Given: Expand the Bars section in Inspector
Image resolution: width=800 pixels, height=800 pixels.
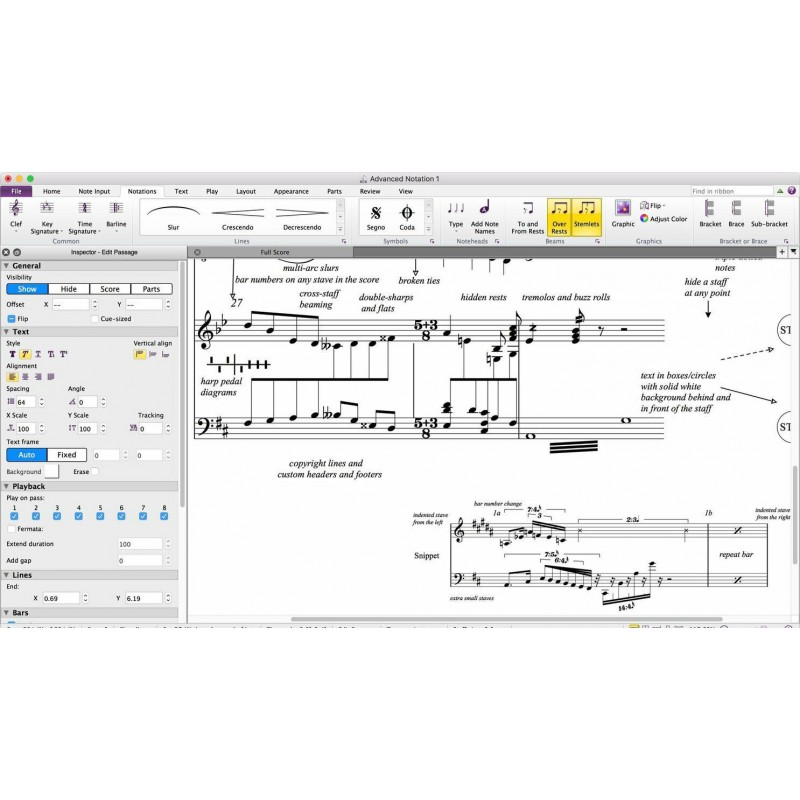Looking at the screenshot, I should [x=8, y=611].
